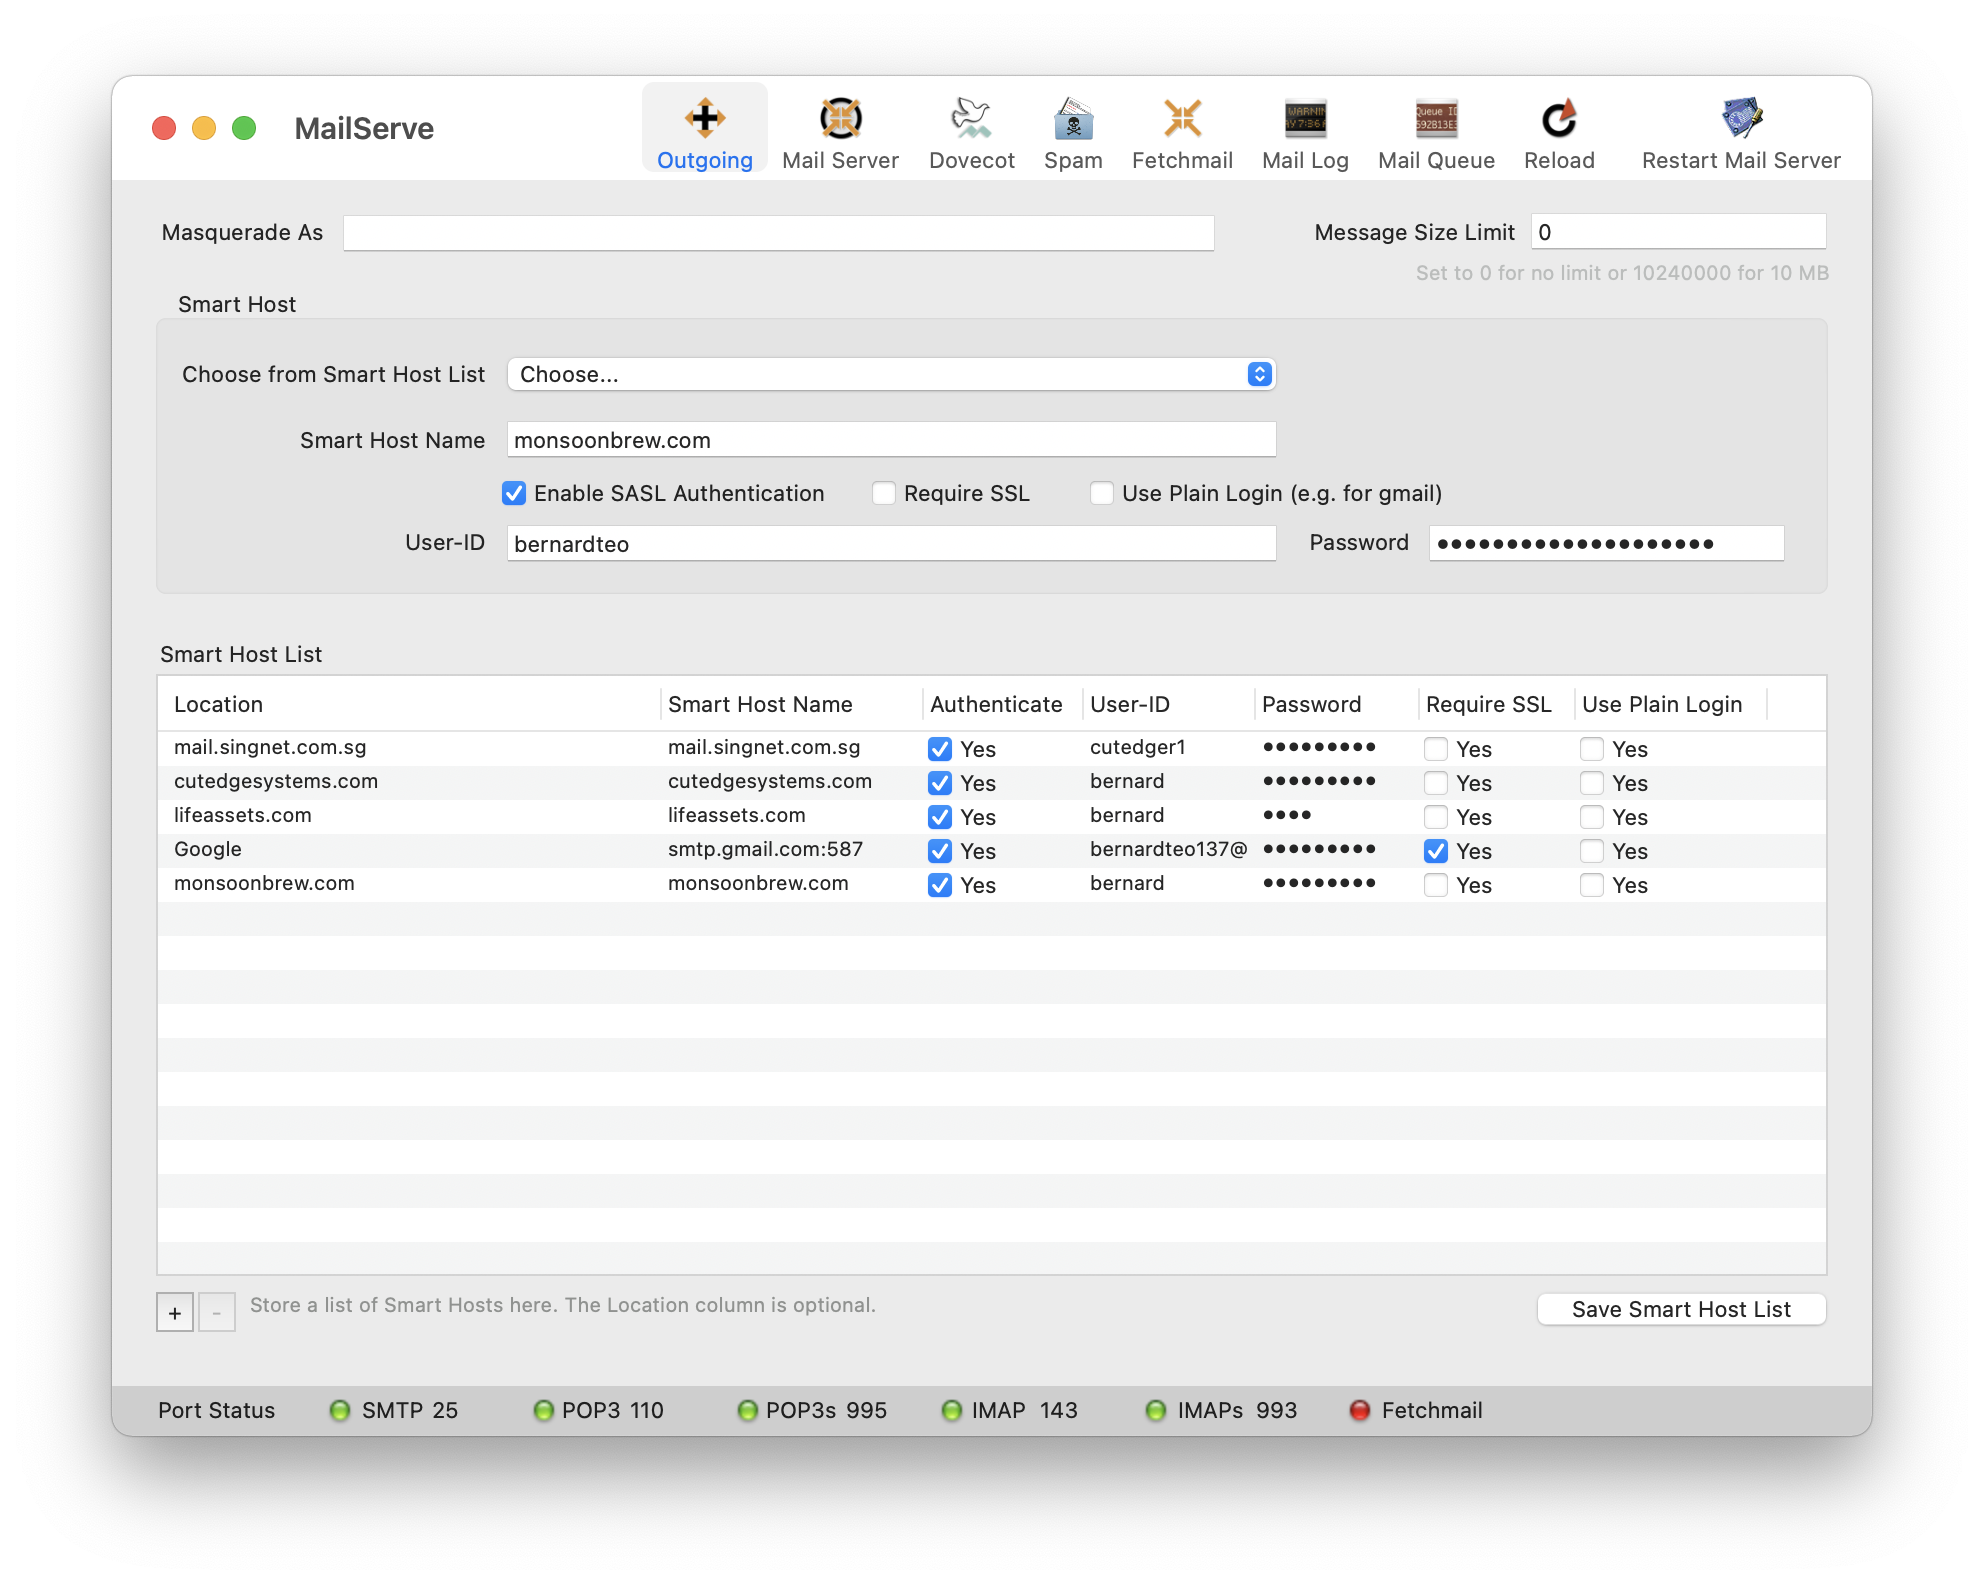1984x1584 pixels.
Task: Open the Choose Smart Host dropdown
Action: [890, 374]
